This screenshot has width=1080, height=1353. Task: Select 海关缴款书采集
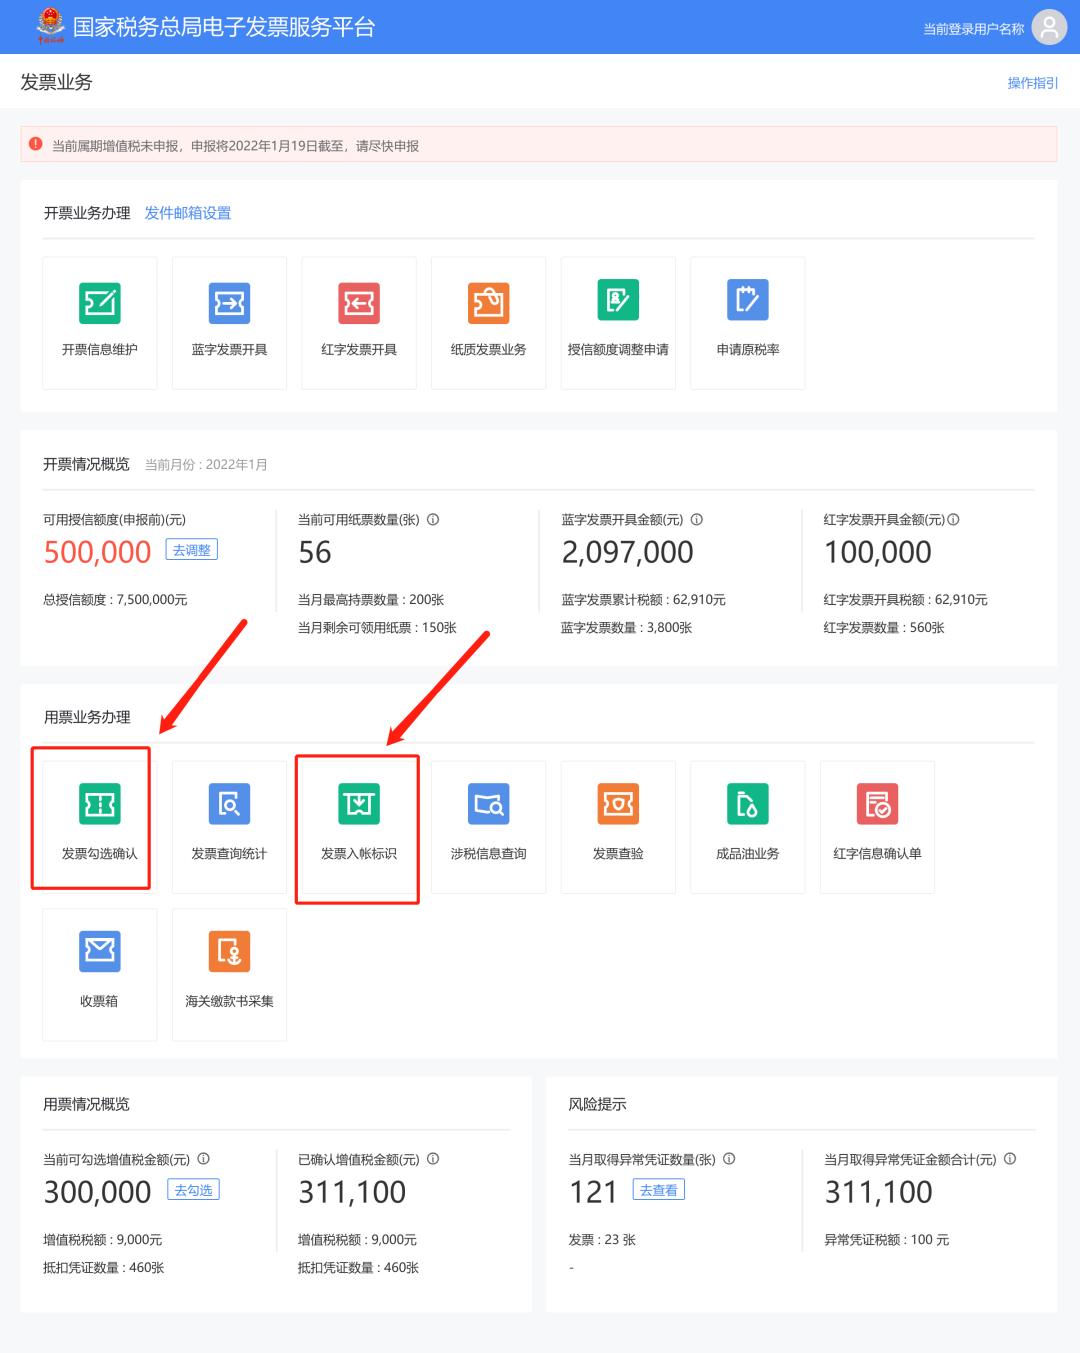(229, 975)
